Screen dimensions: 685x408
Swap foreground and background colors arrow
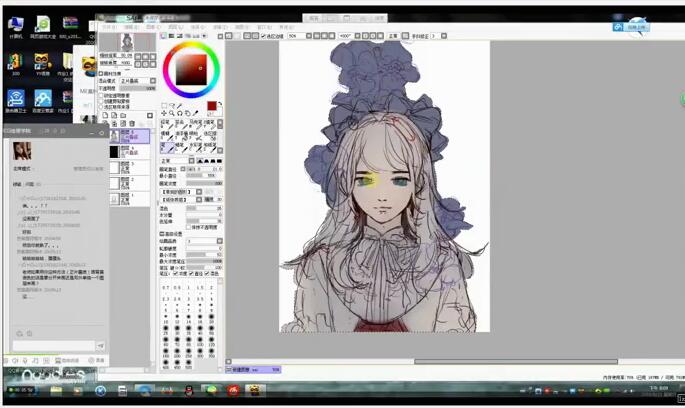[x=220, y=104]
